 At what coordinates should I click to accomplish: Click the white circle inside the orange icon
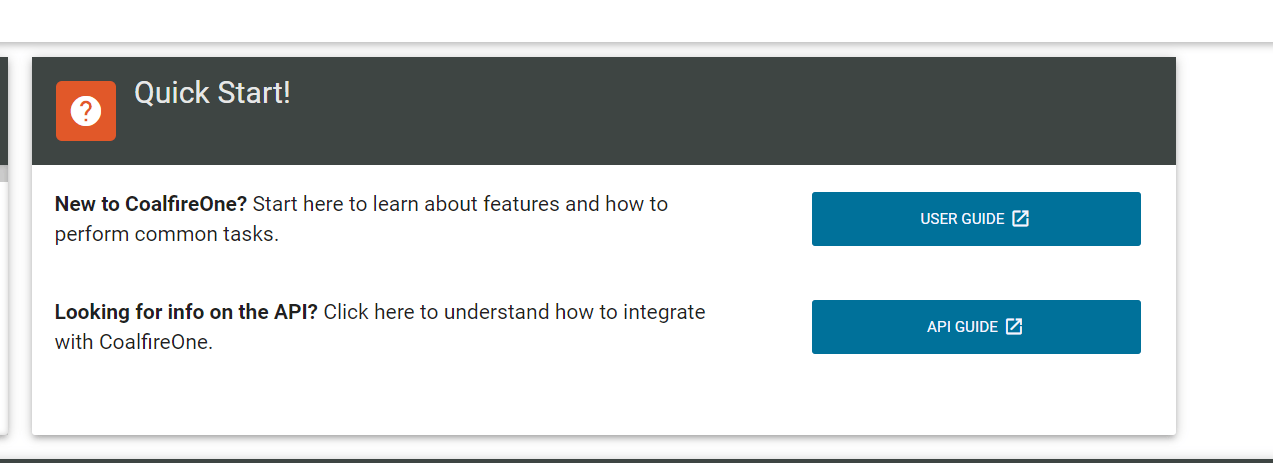(x=86, y=111)
